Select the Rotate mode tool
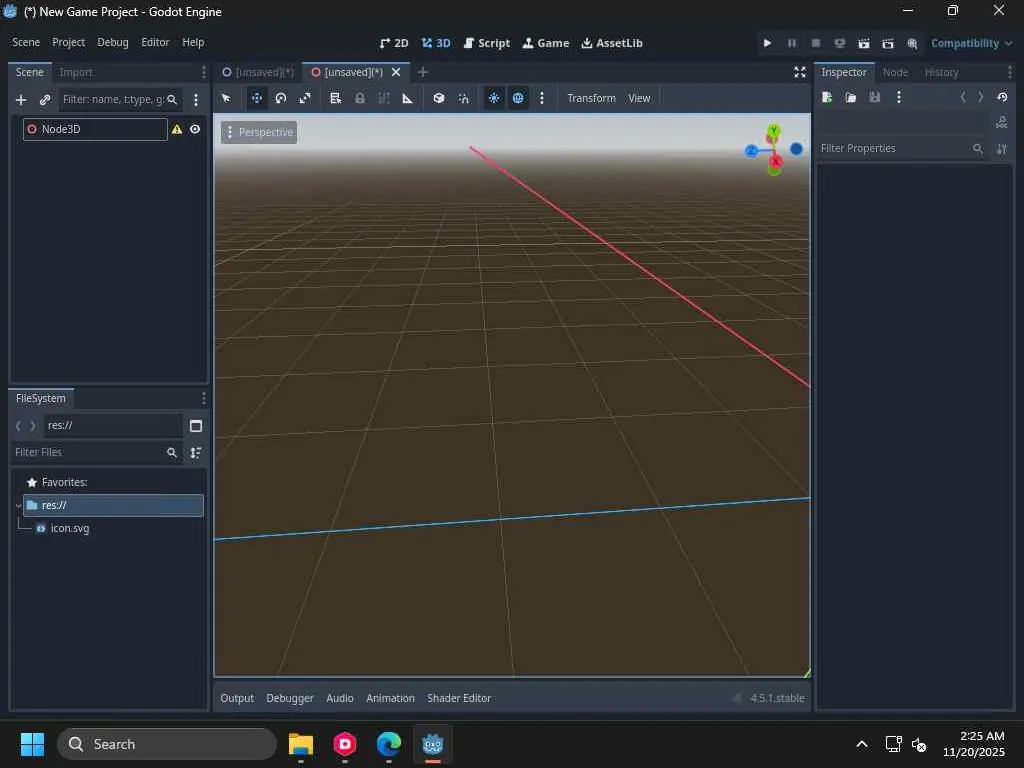This screenshot has height=768, width=1024. click(x=281, y=98)
